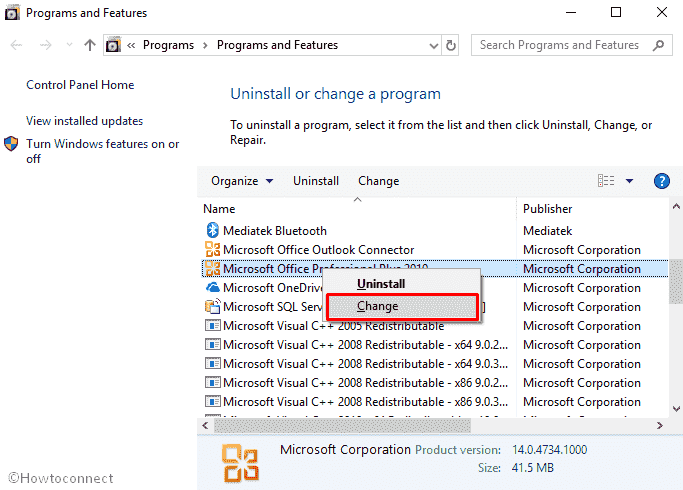Select Mediatek Bluetooth program name
The image size is (683, 490).
[275, 230]
